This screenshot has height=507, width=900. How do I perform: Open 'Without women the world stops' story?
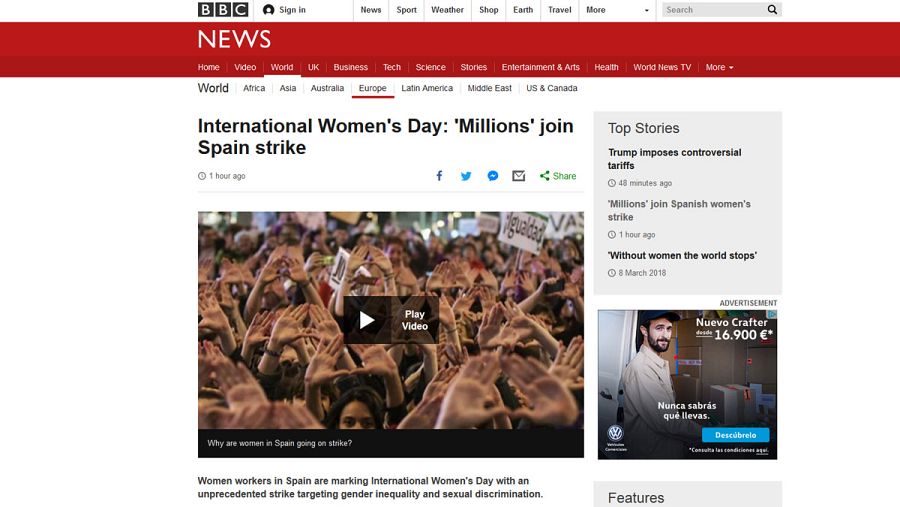(x=682, y=256)
